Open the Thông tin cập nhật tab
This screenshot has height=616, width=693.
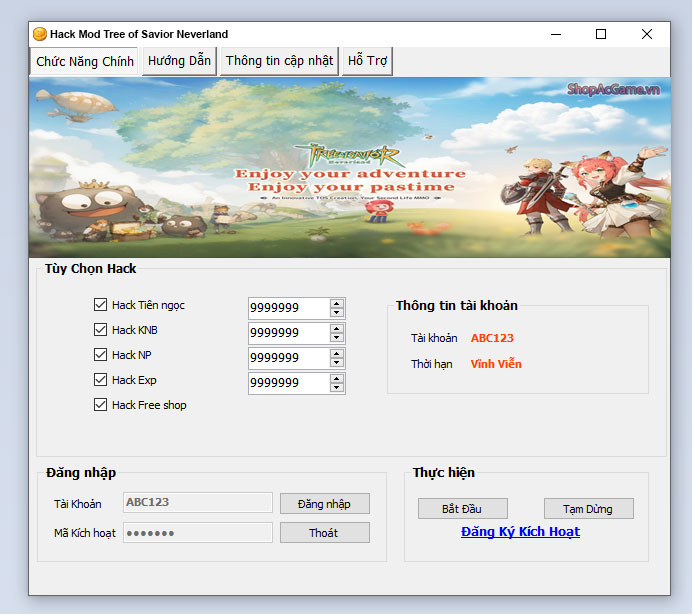(x=279, y=61)
